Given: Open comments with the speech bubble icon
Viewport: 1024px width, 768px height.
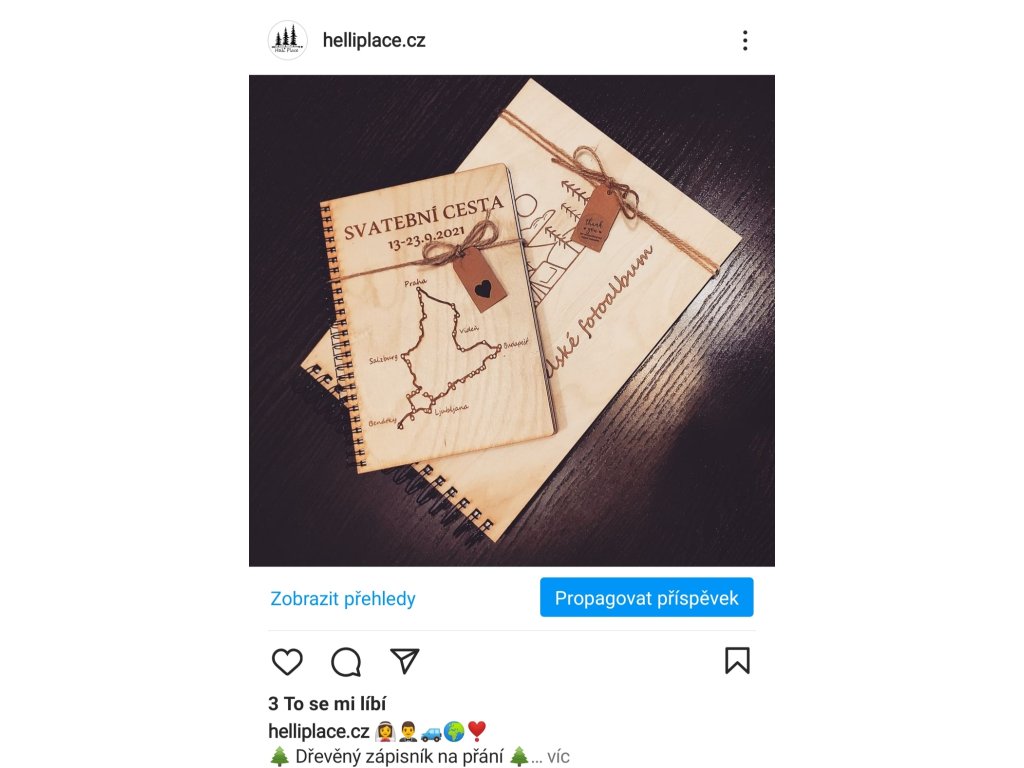Looking at the screenshot, I should tap(346, 662).
